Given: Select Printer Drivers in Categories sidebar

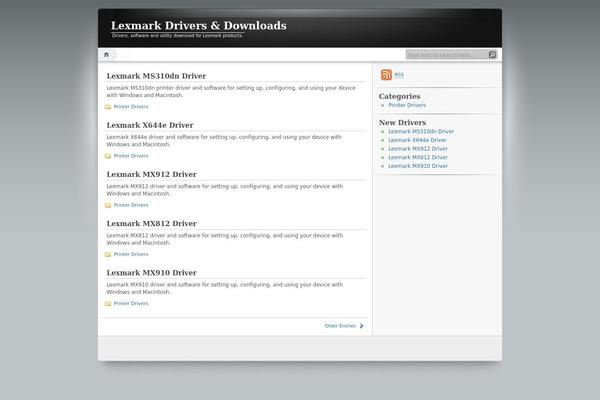Looking at the screenshot, I should 407,105.
